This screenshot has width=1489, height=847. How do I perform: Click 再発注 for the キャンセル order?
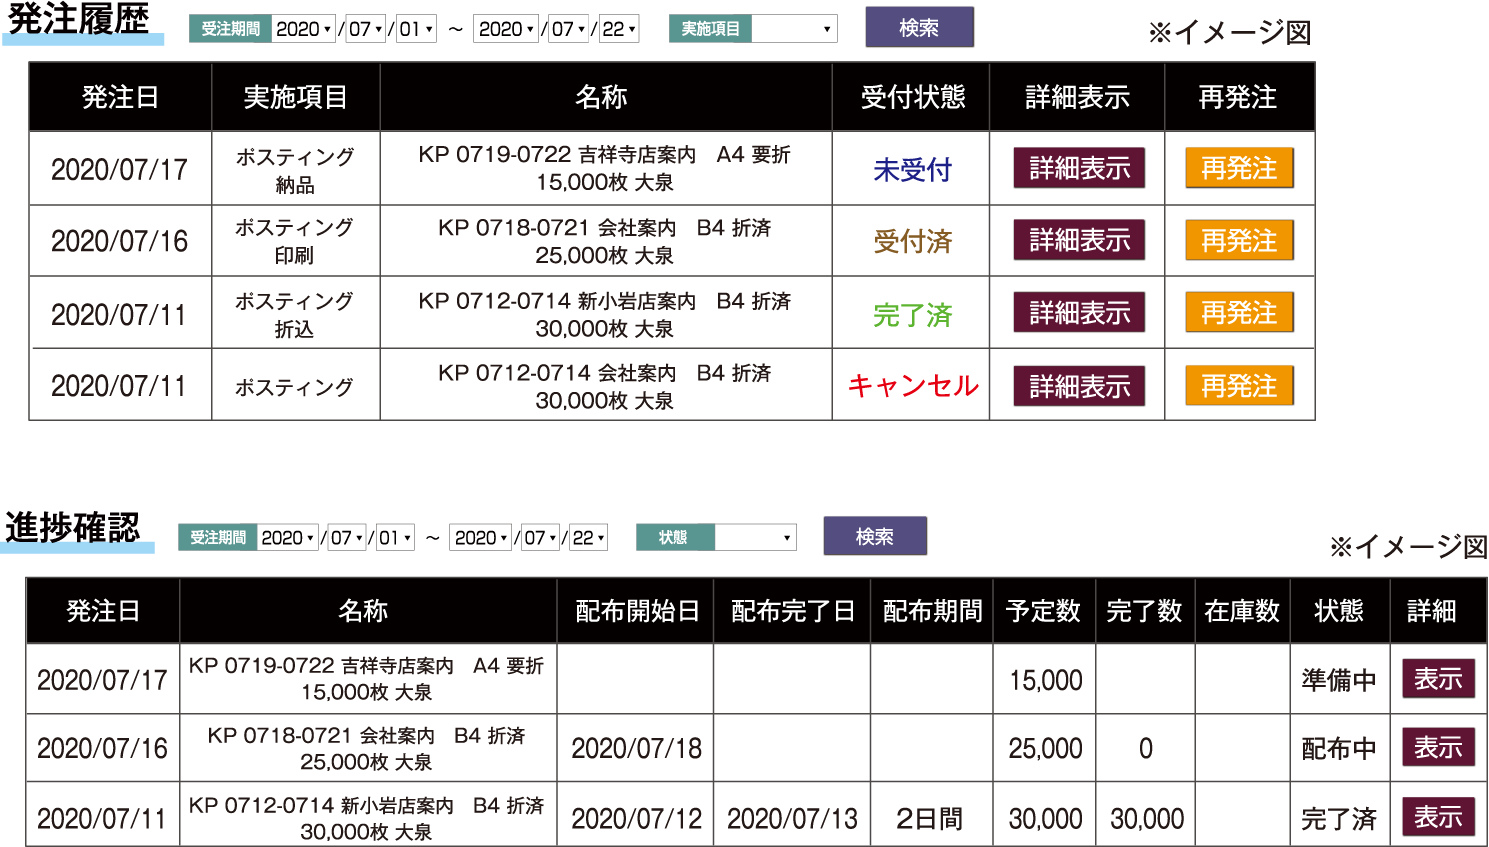point(1240,386)
